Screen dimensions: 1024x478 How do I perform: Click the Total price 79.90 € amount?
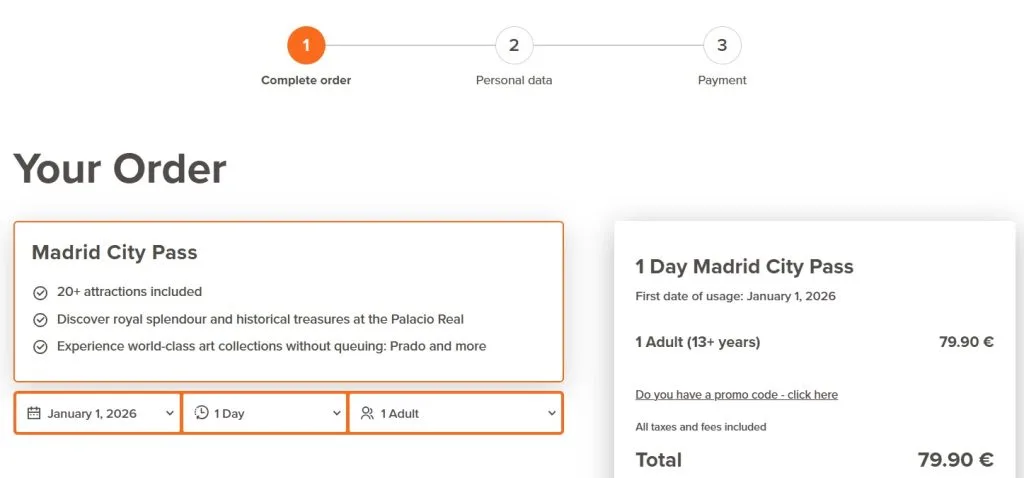coord(955,460)
